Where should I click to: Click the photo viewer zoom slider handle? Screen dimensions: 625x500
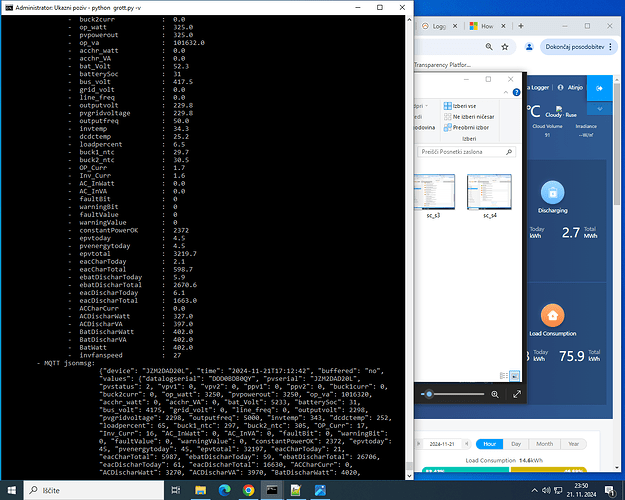pos(430,394)
